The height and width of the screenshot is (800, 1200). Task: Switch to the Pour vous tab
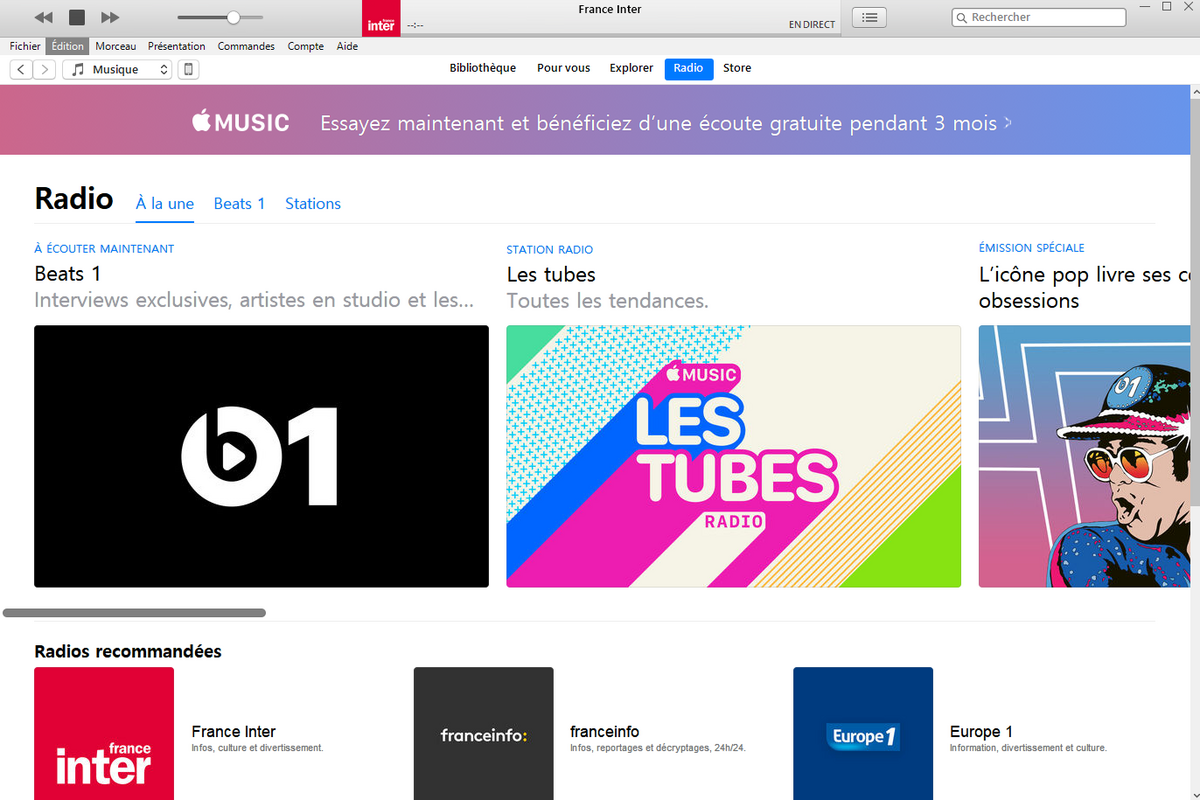pyautogui.click(x=564, y=68)
